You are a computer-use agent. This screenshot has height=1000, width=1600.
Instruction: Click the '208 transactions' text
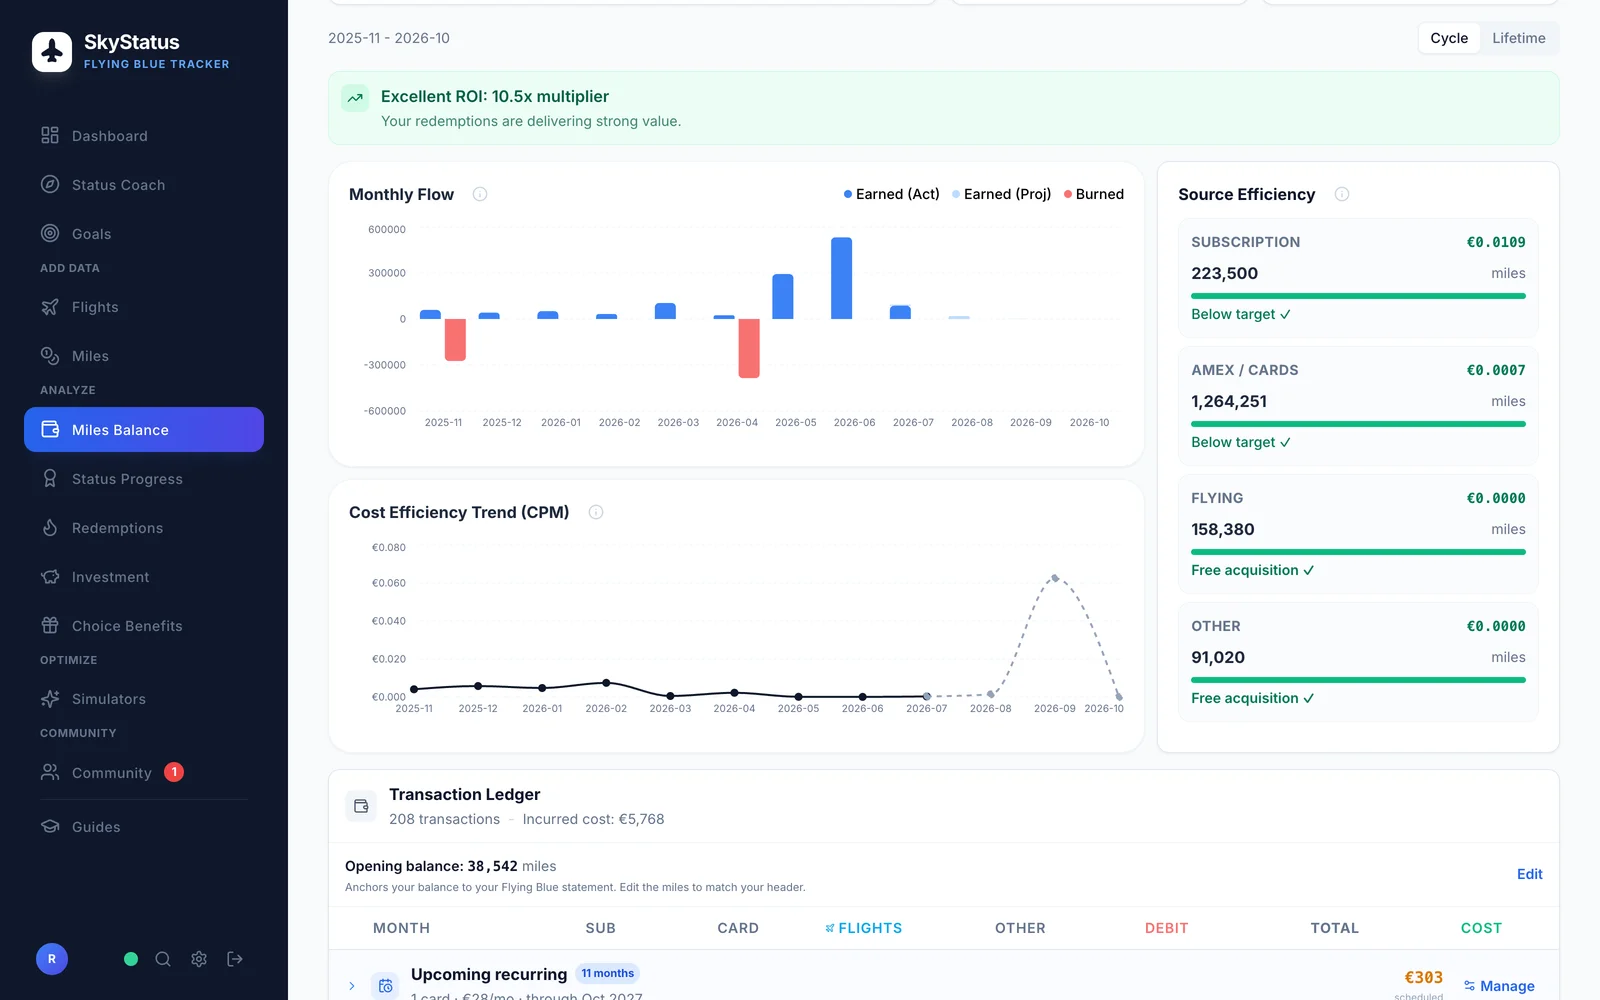pyautogui.click(x=444, y=819)
